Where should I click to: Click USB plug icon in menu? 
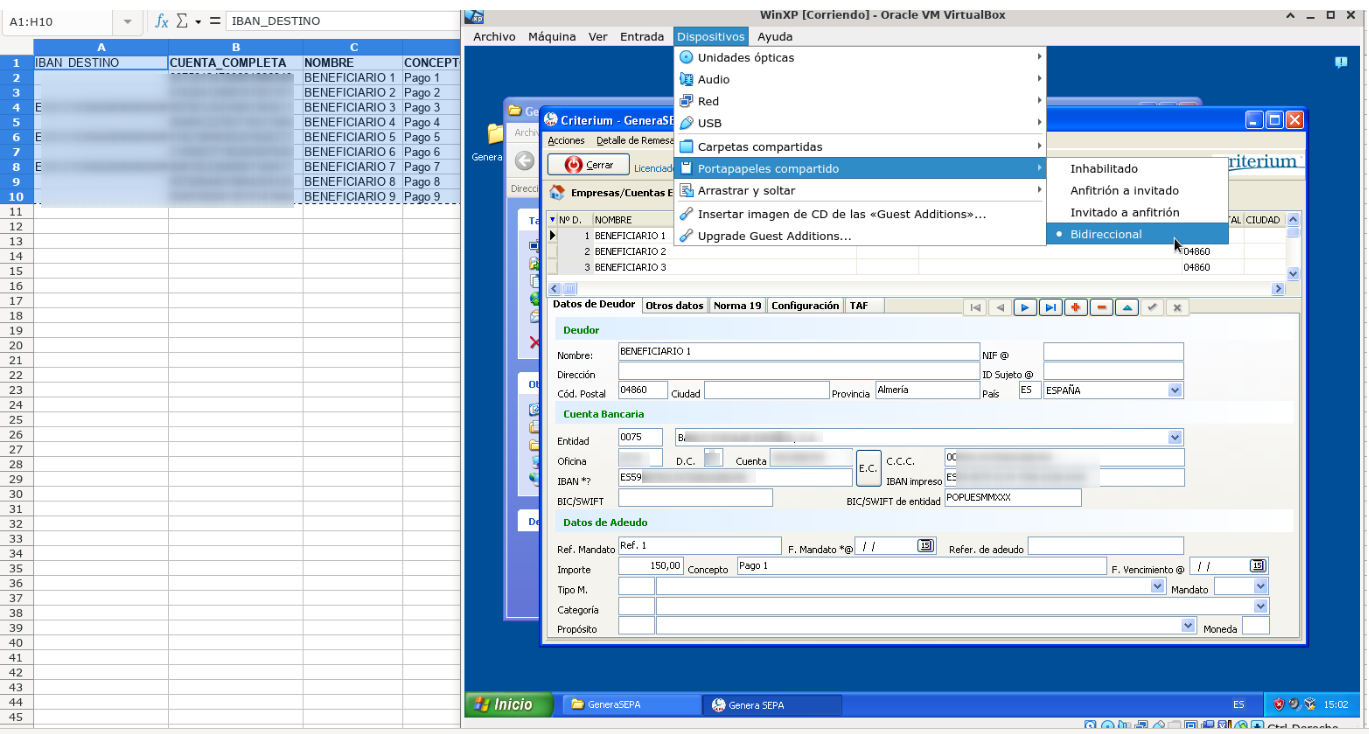click(686, 123)
